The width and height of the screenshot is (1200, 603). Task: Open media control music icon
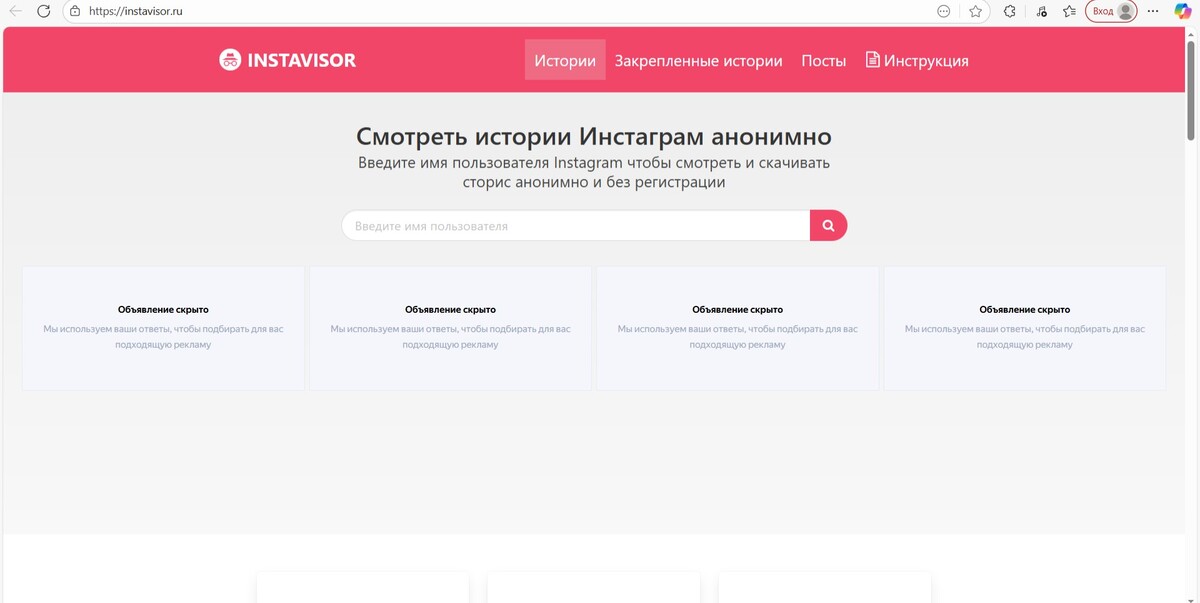coord(1041,12)
